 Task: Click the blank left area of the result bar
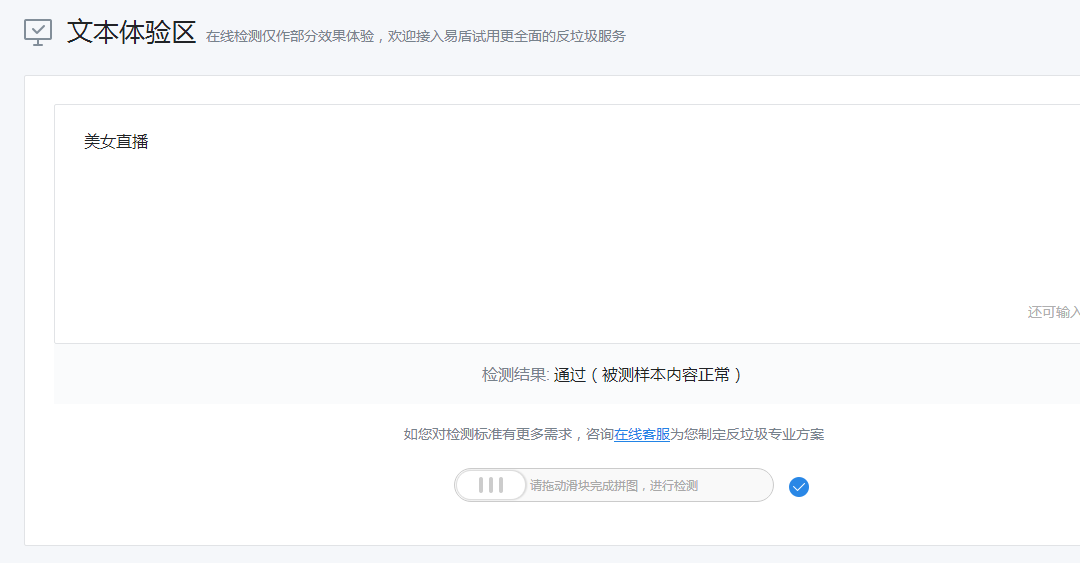click(x=200, y=375)
